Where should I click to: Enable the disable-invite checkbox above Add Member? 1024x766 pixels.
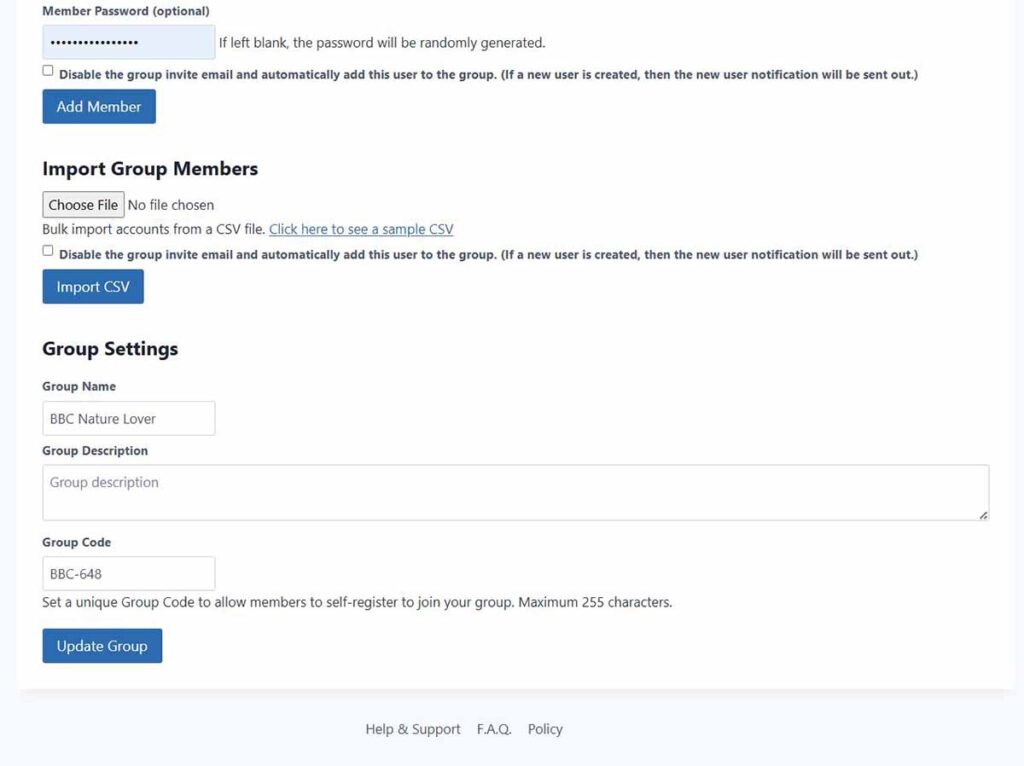[48, 71]
